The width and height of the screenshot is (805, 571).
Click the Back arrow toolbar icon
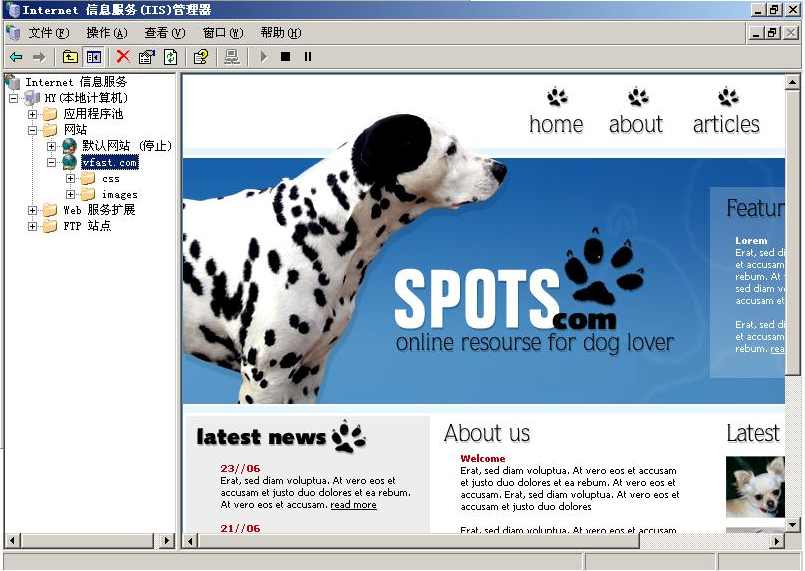click(x=16, y=57)
